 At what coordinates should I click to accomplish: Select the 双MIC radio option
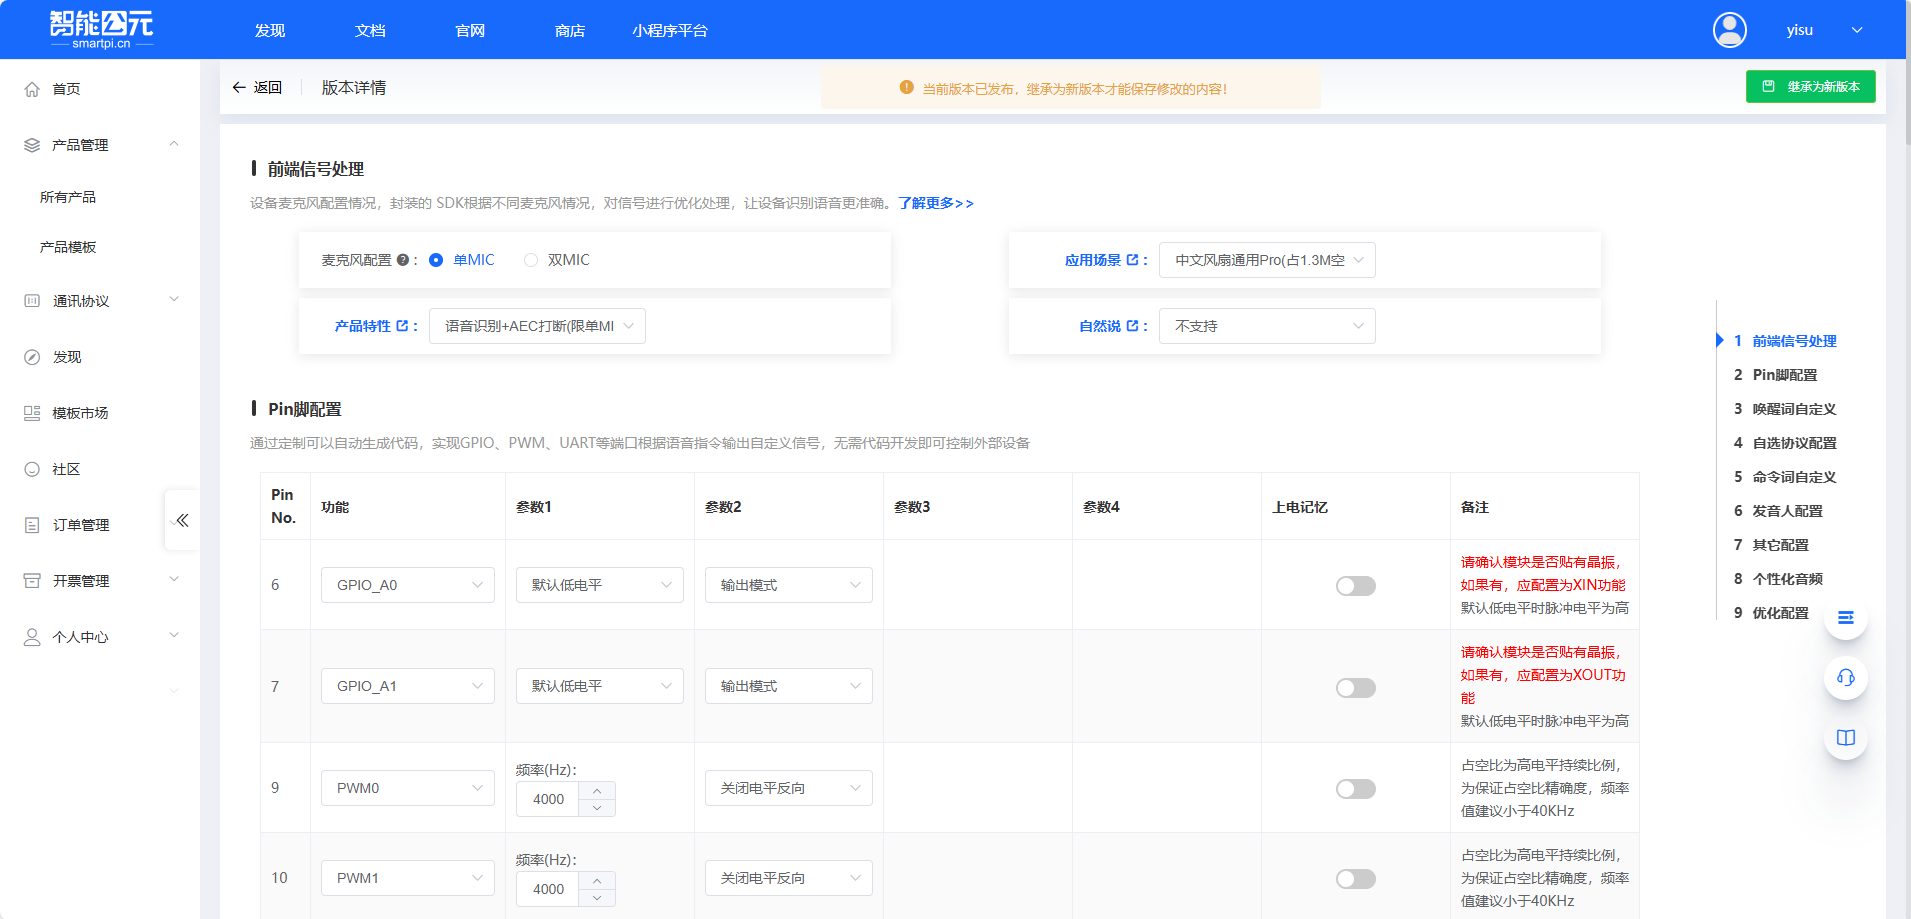(x=530, y=259)
